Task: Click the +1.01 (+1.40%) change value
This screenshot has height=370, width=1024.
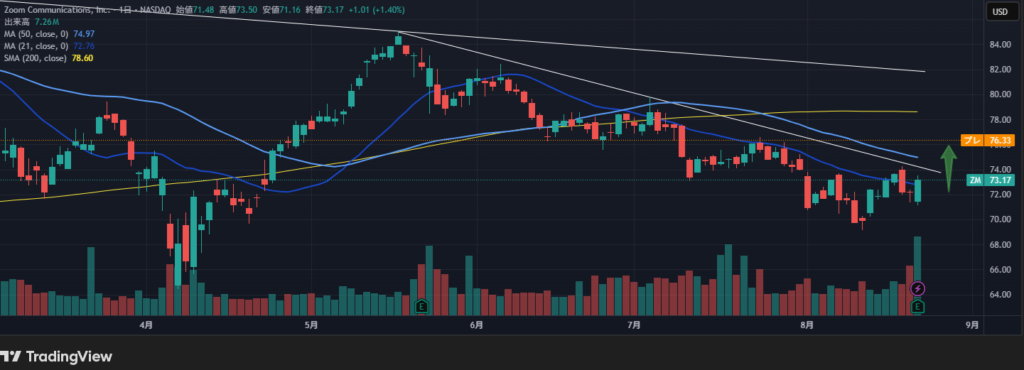Action: 377,10
